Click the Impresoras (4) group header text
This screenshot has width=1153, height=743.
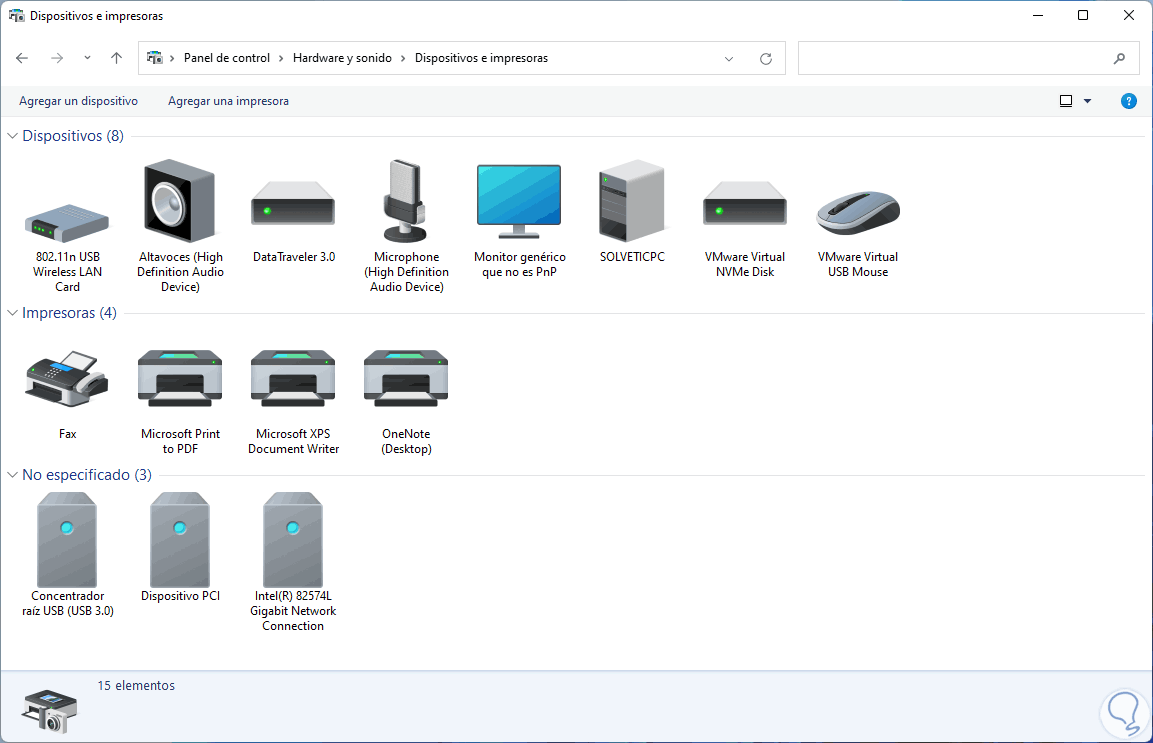point(69,313)
